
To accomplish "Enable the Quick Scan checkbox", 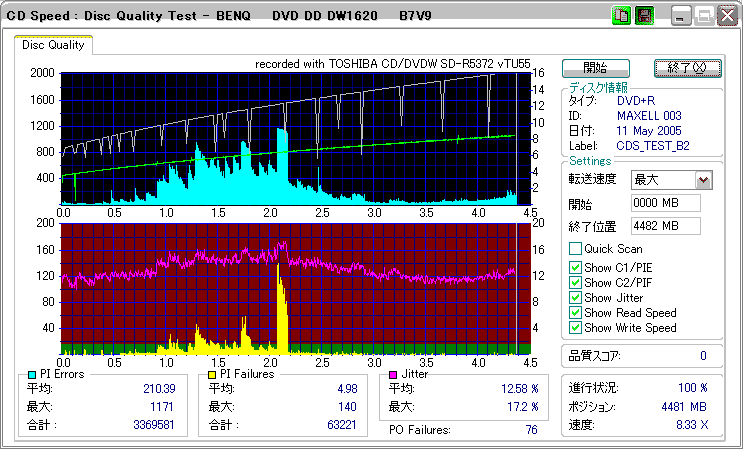I will coord(575,249).
